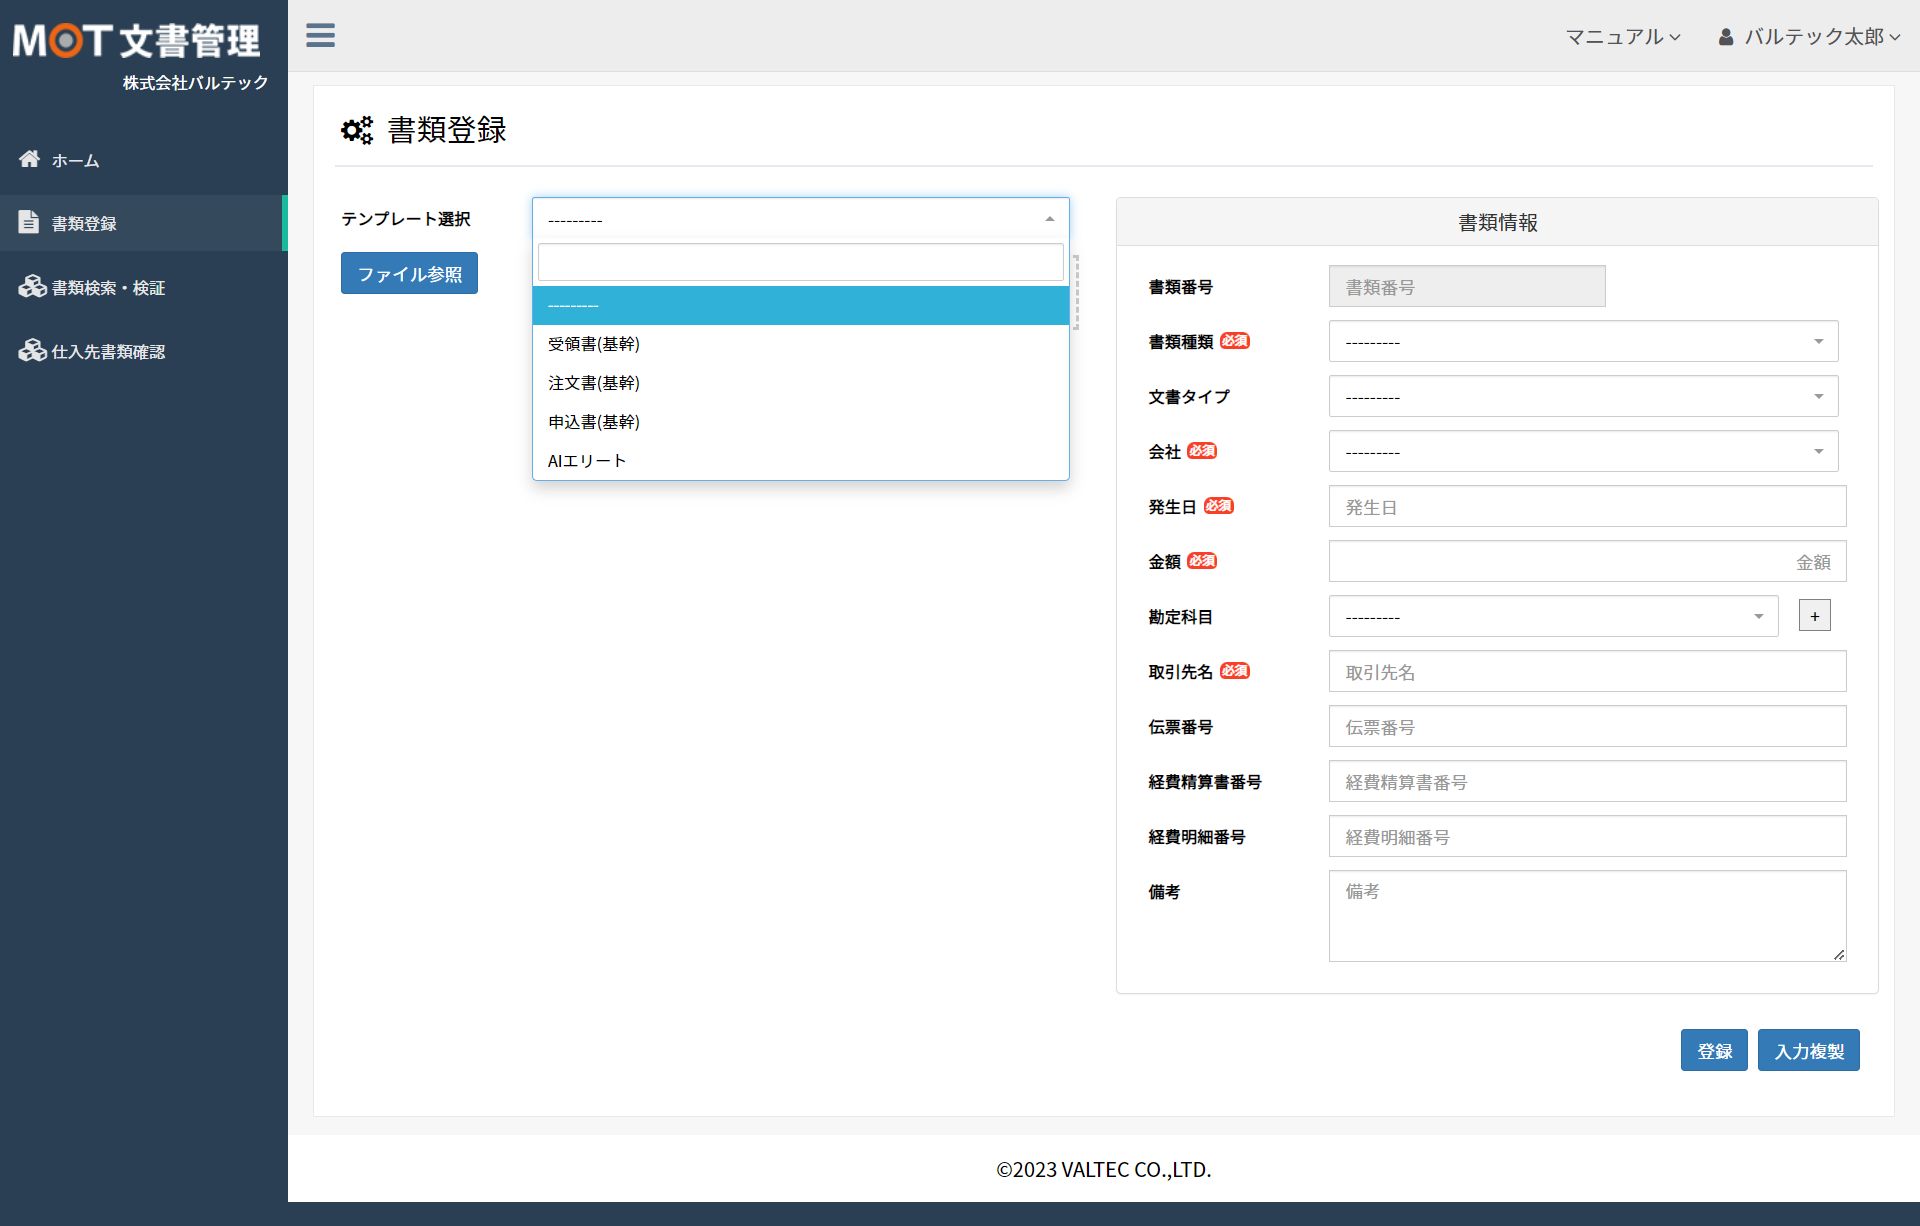
Task: Click the user icon beside バルテック太郎
Action: 1725,37
